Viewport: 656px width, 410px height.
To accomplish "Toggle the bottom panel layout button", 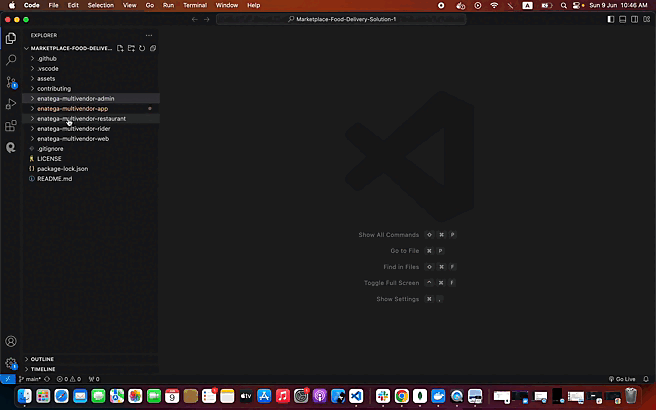I will pyautogui.click(x=623, y=19).
